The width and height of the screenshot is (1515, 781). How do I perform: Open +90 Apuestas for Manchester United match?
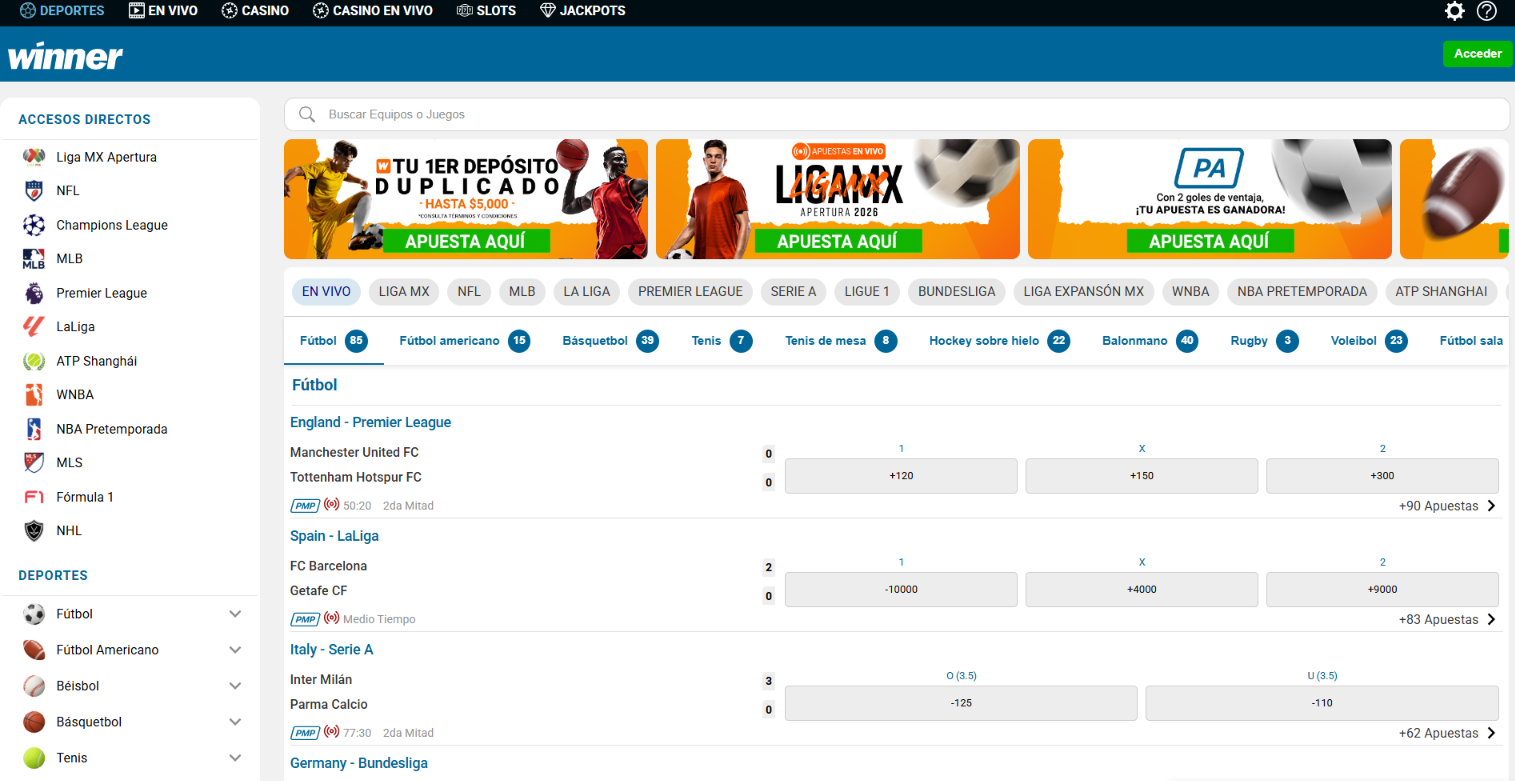1448,506
